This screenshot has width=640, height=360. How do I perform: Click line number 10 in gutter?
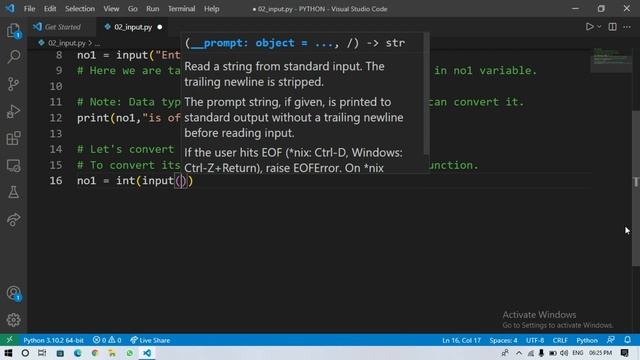(x=56, y=86)
